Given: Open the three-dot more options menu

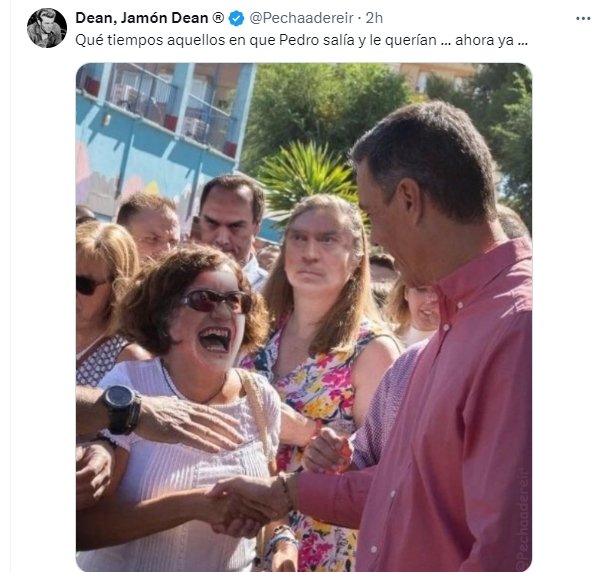Looking at the screenshot, I should click(x=583, y=18).
